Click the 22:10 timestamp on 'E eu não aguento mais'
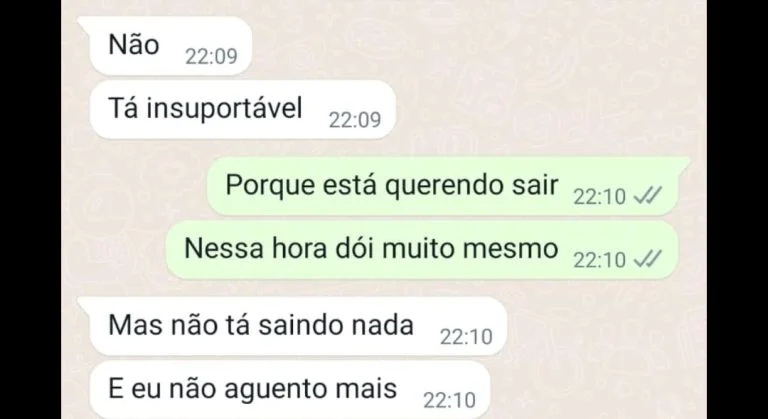The width and height of the screenshot is (768, 419). click(449, 400)
